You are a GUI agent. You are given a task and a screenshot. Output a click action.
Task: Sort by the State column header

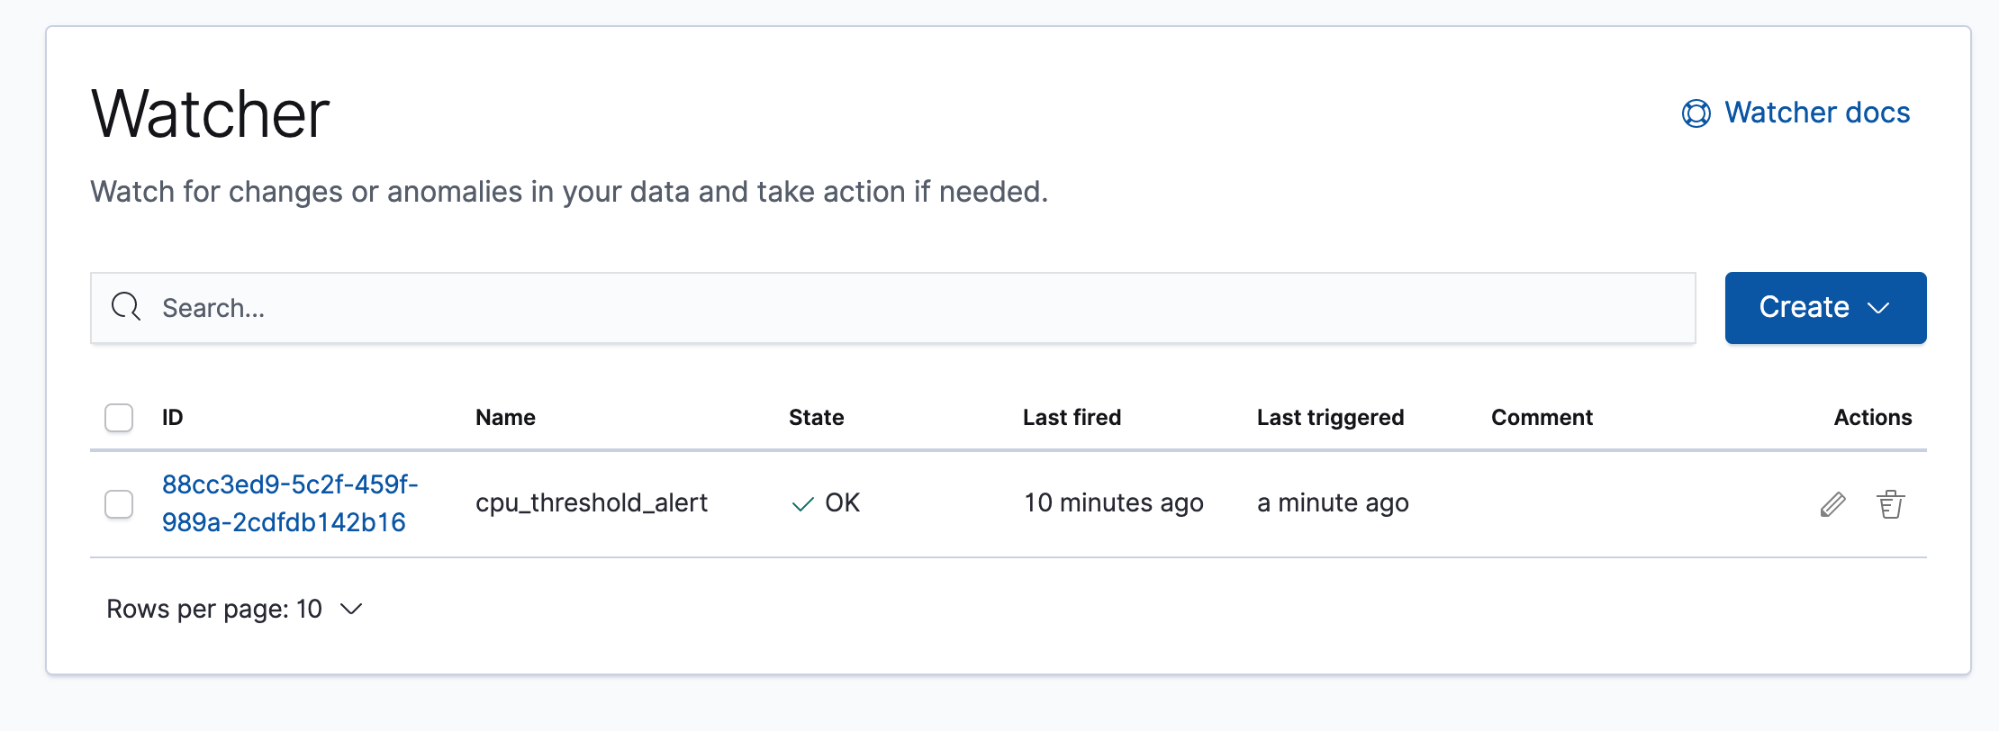coord(816,417)
